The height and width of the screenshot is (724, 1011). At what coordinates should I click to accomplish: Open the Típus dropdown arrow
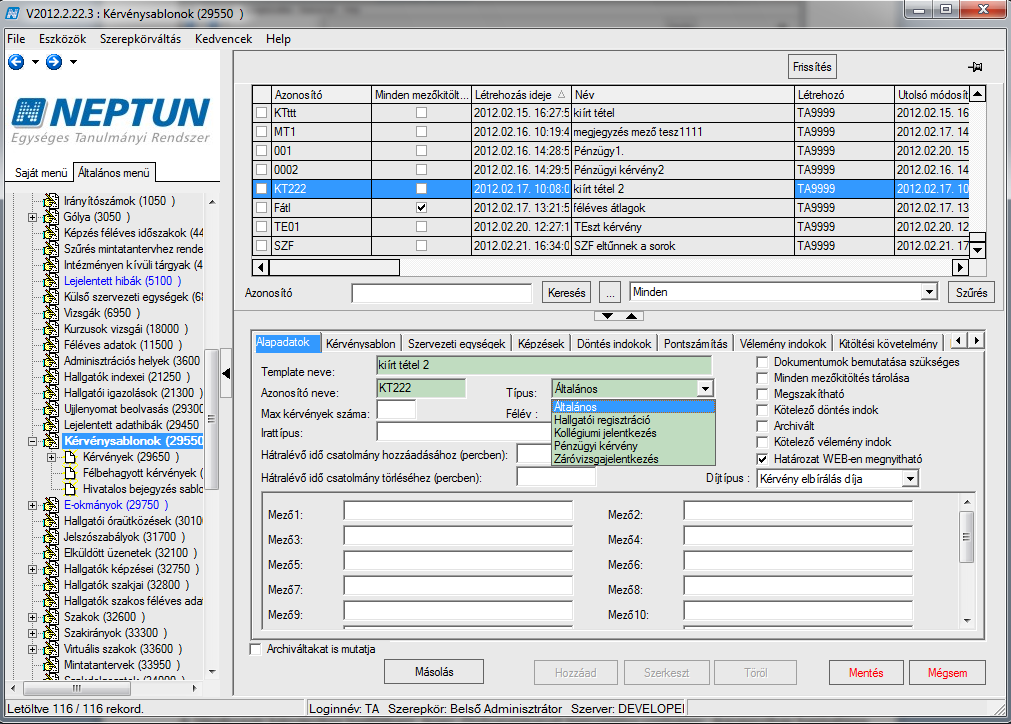[x=705, y=389]
